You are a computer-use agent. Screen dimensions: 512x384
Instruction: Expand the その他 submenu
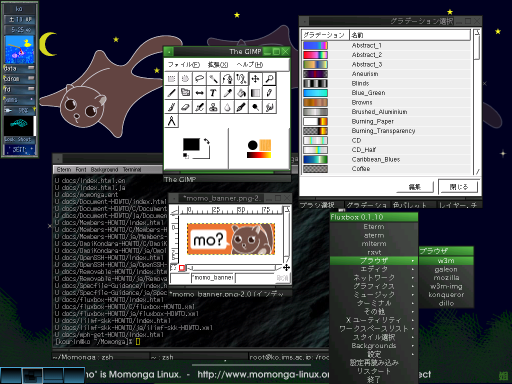tap(374, 312)
